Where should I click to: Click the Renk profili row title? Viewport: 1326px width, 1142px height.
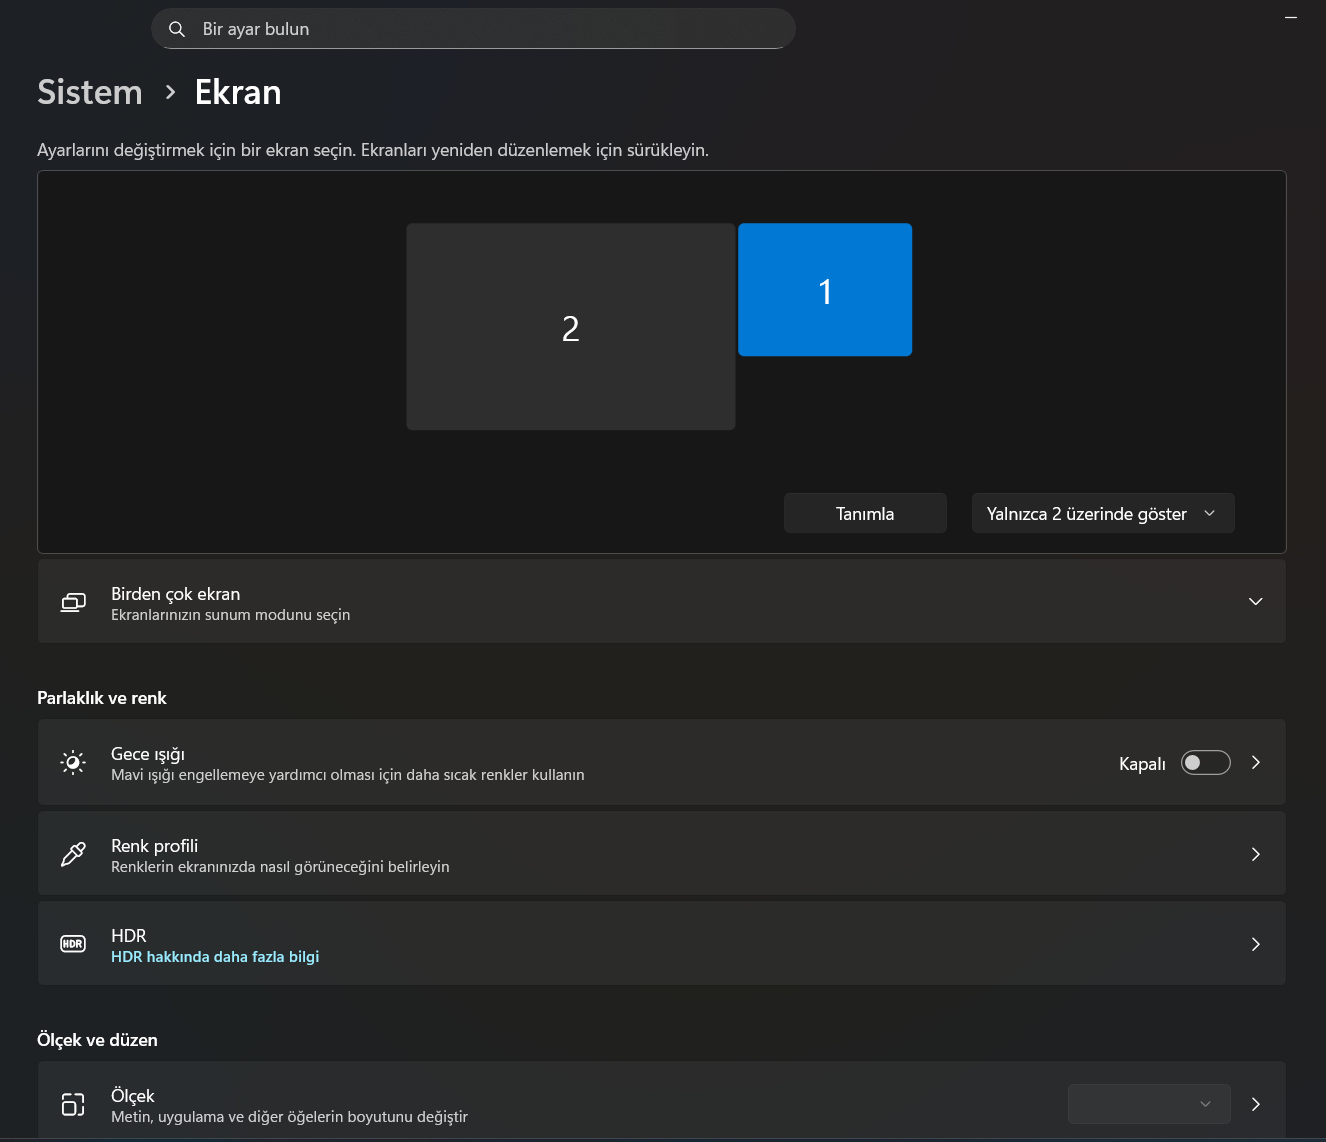click(155, 845)
